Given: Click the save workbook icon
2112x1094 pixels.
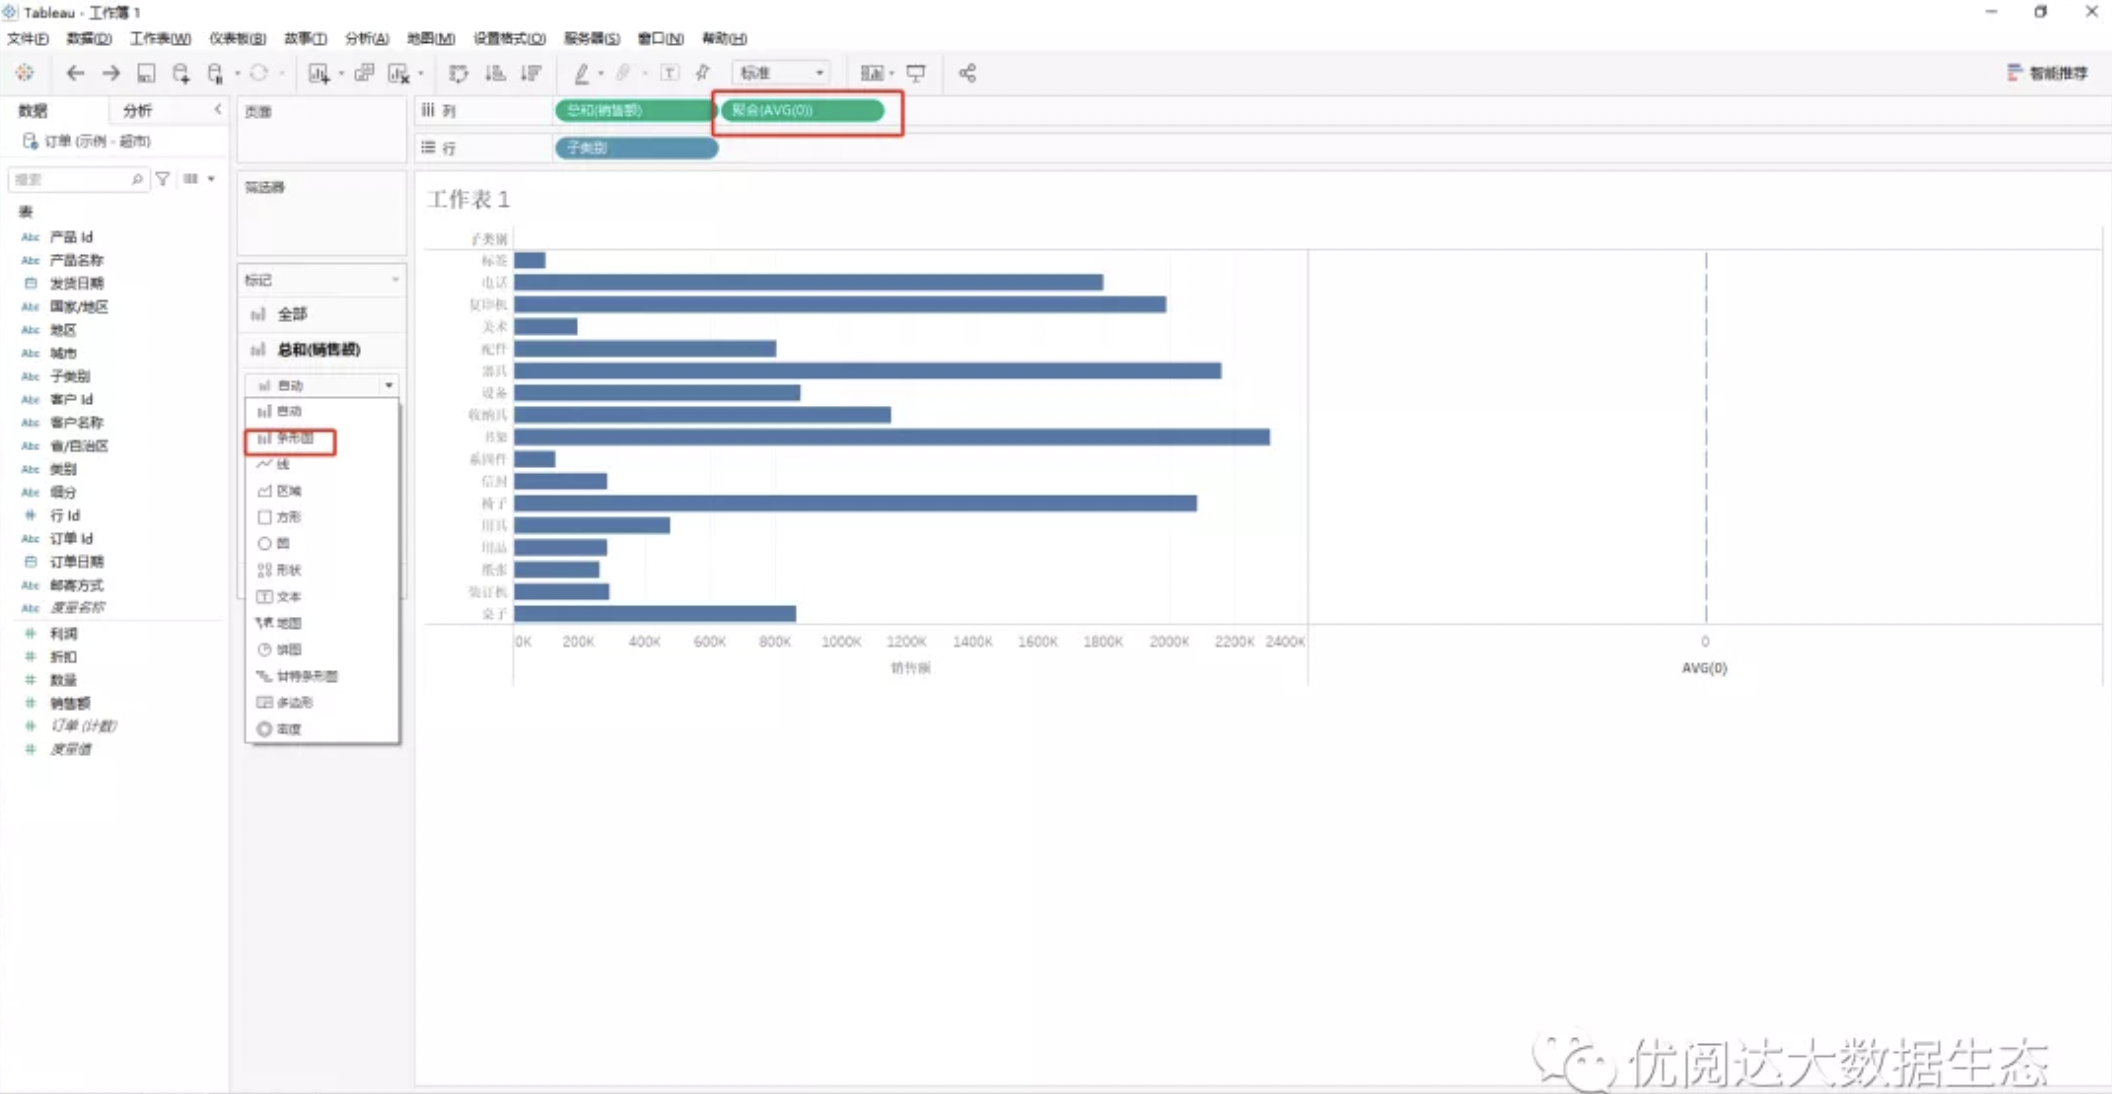Looking at the screenshot, I should pyautogui.click(x=146, y=73).
